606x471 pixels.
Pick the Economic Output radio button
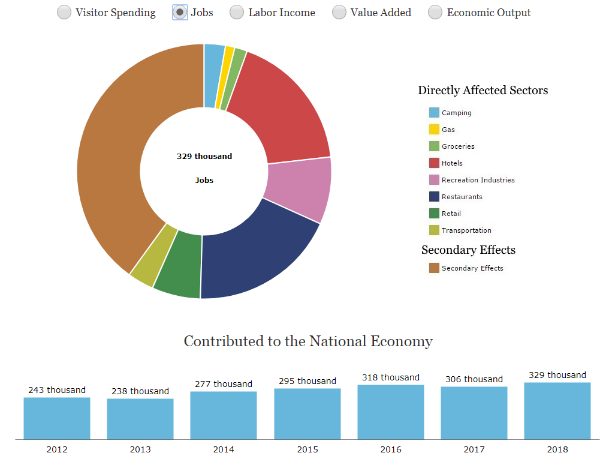435,12
